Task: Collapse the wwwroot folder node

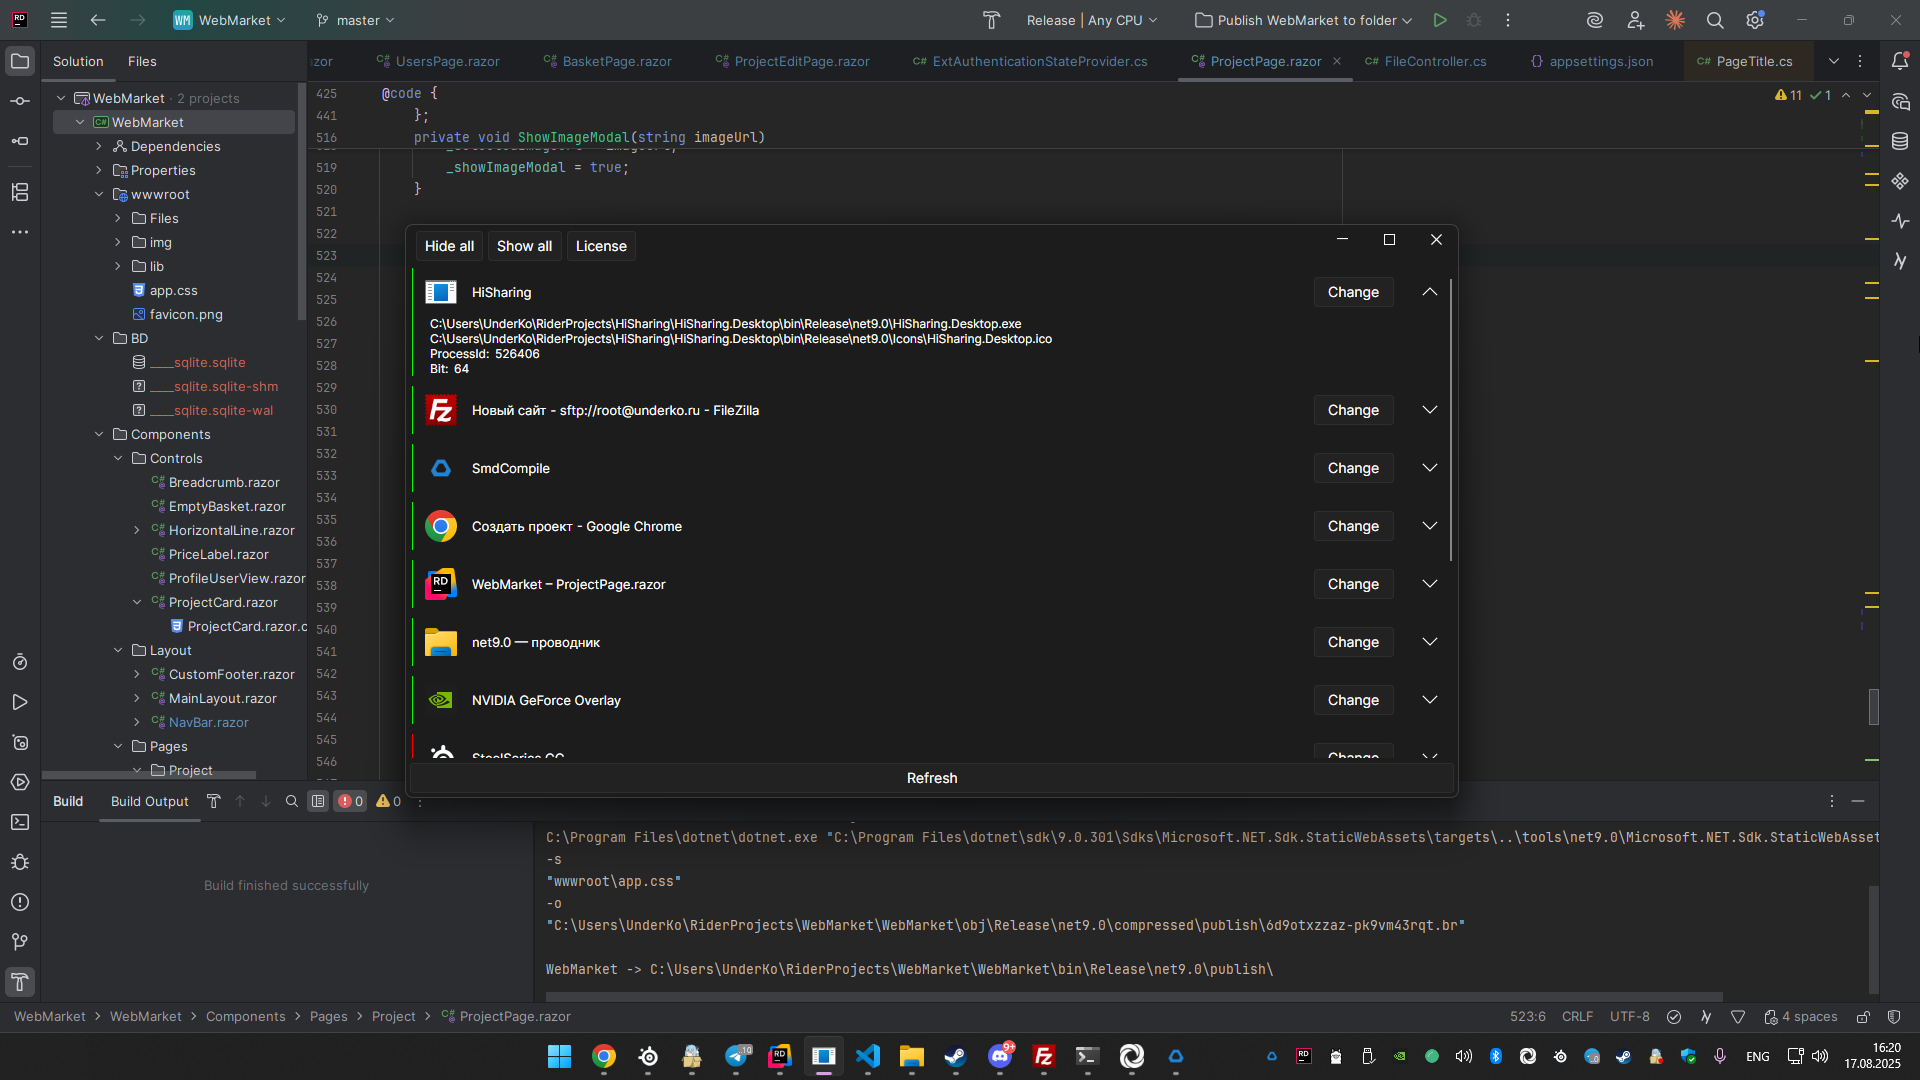Action: pyautogui.click(x=99, y=194)
